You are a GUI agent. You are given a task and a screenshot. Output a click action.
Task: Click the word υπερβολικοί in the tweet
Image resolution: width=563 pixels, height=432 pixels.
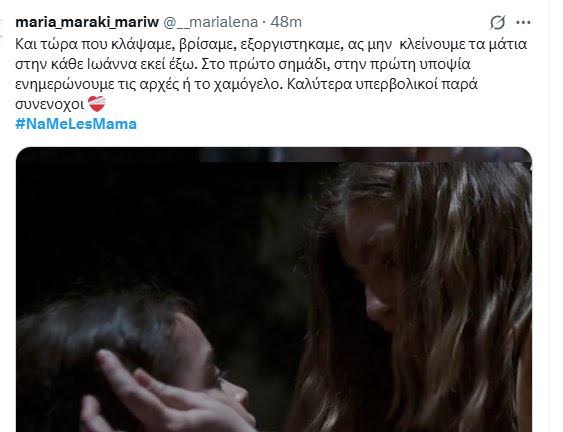[390, 84]
